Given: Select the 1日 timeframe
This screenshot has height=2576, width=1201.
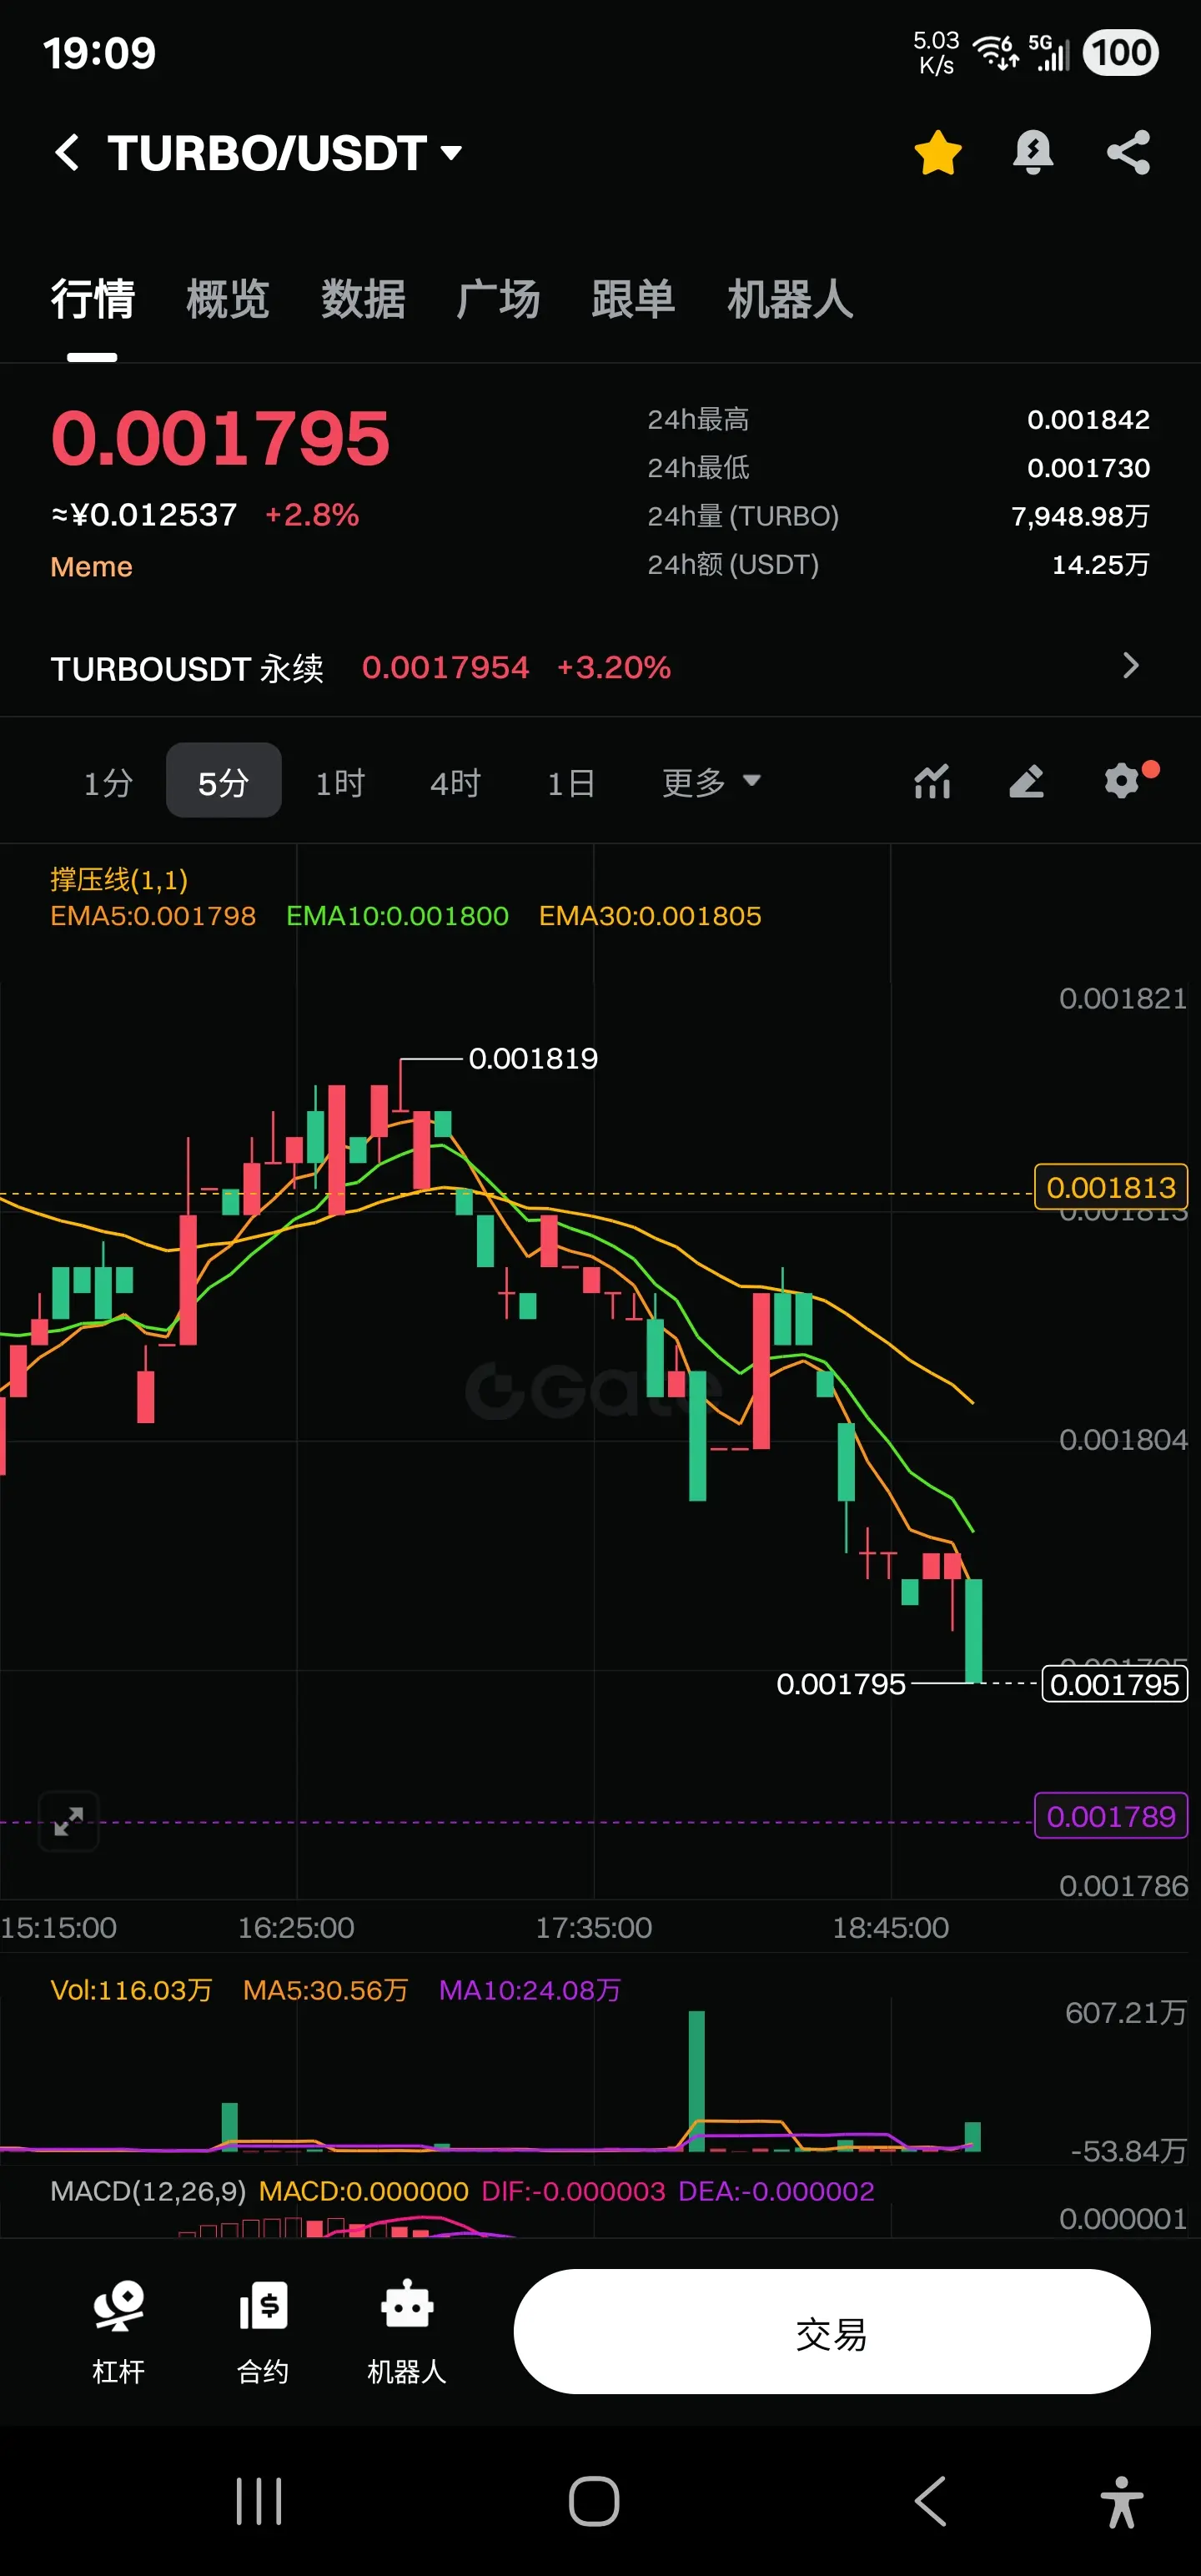Looking at the screenshot, I should pyautogui.click(x=571, y=782).
